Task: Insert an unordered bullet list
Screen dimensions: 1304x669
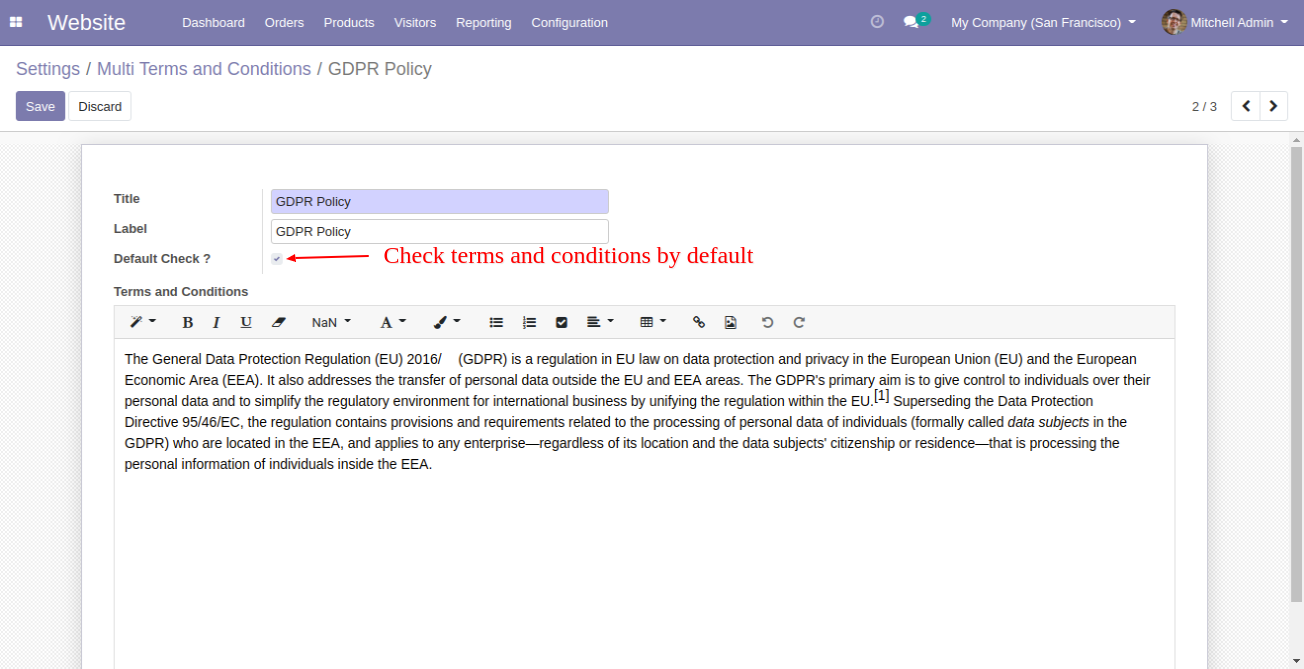Action: click(496, 322)
